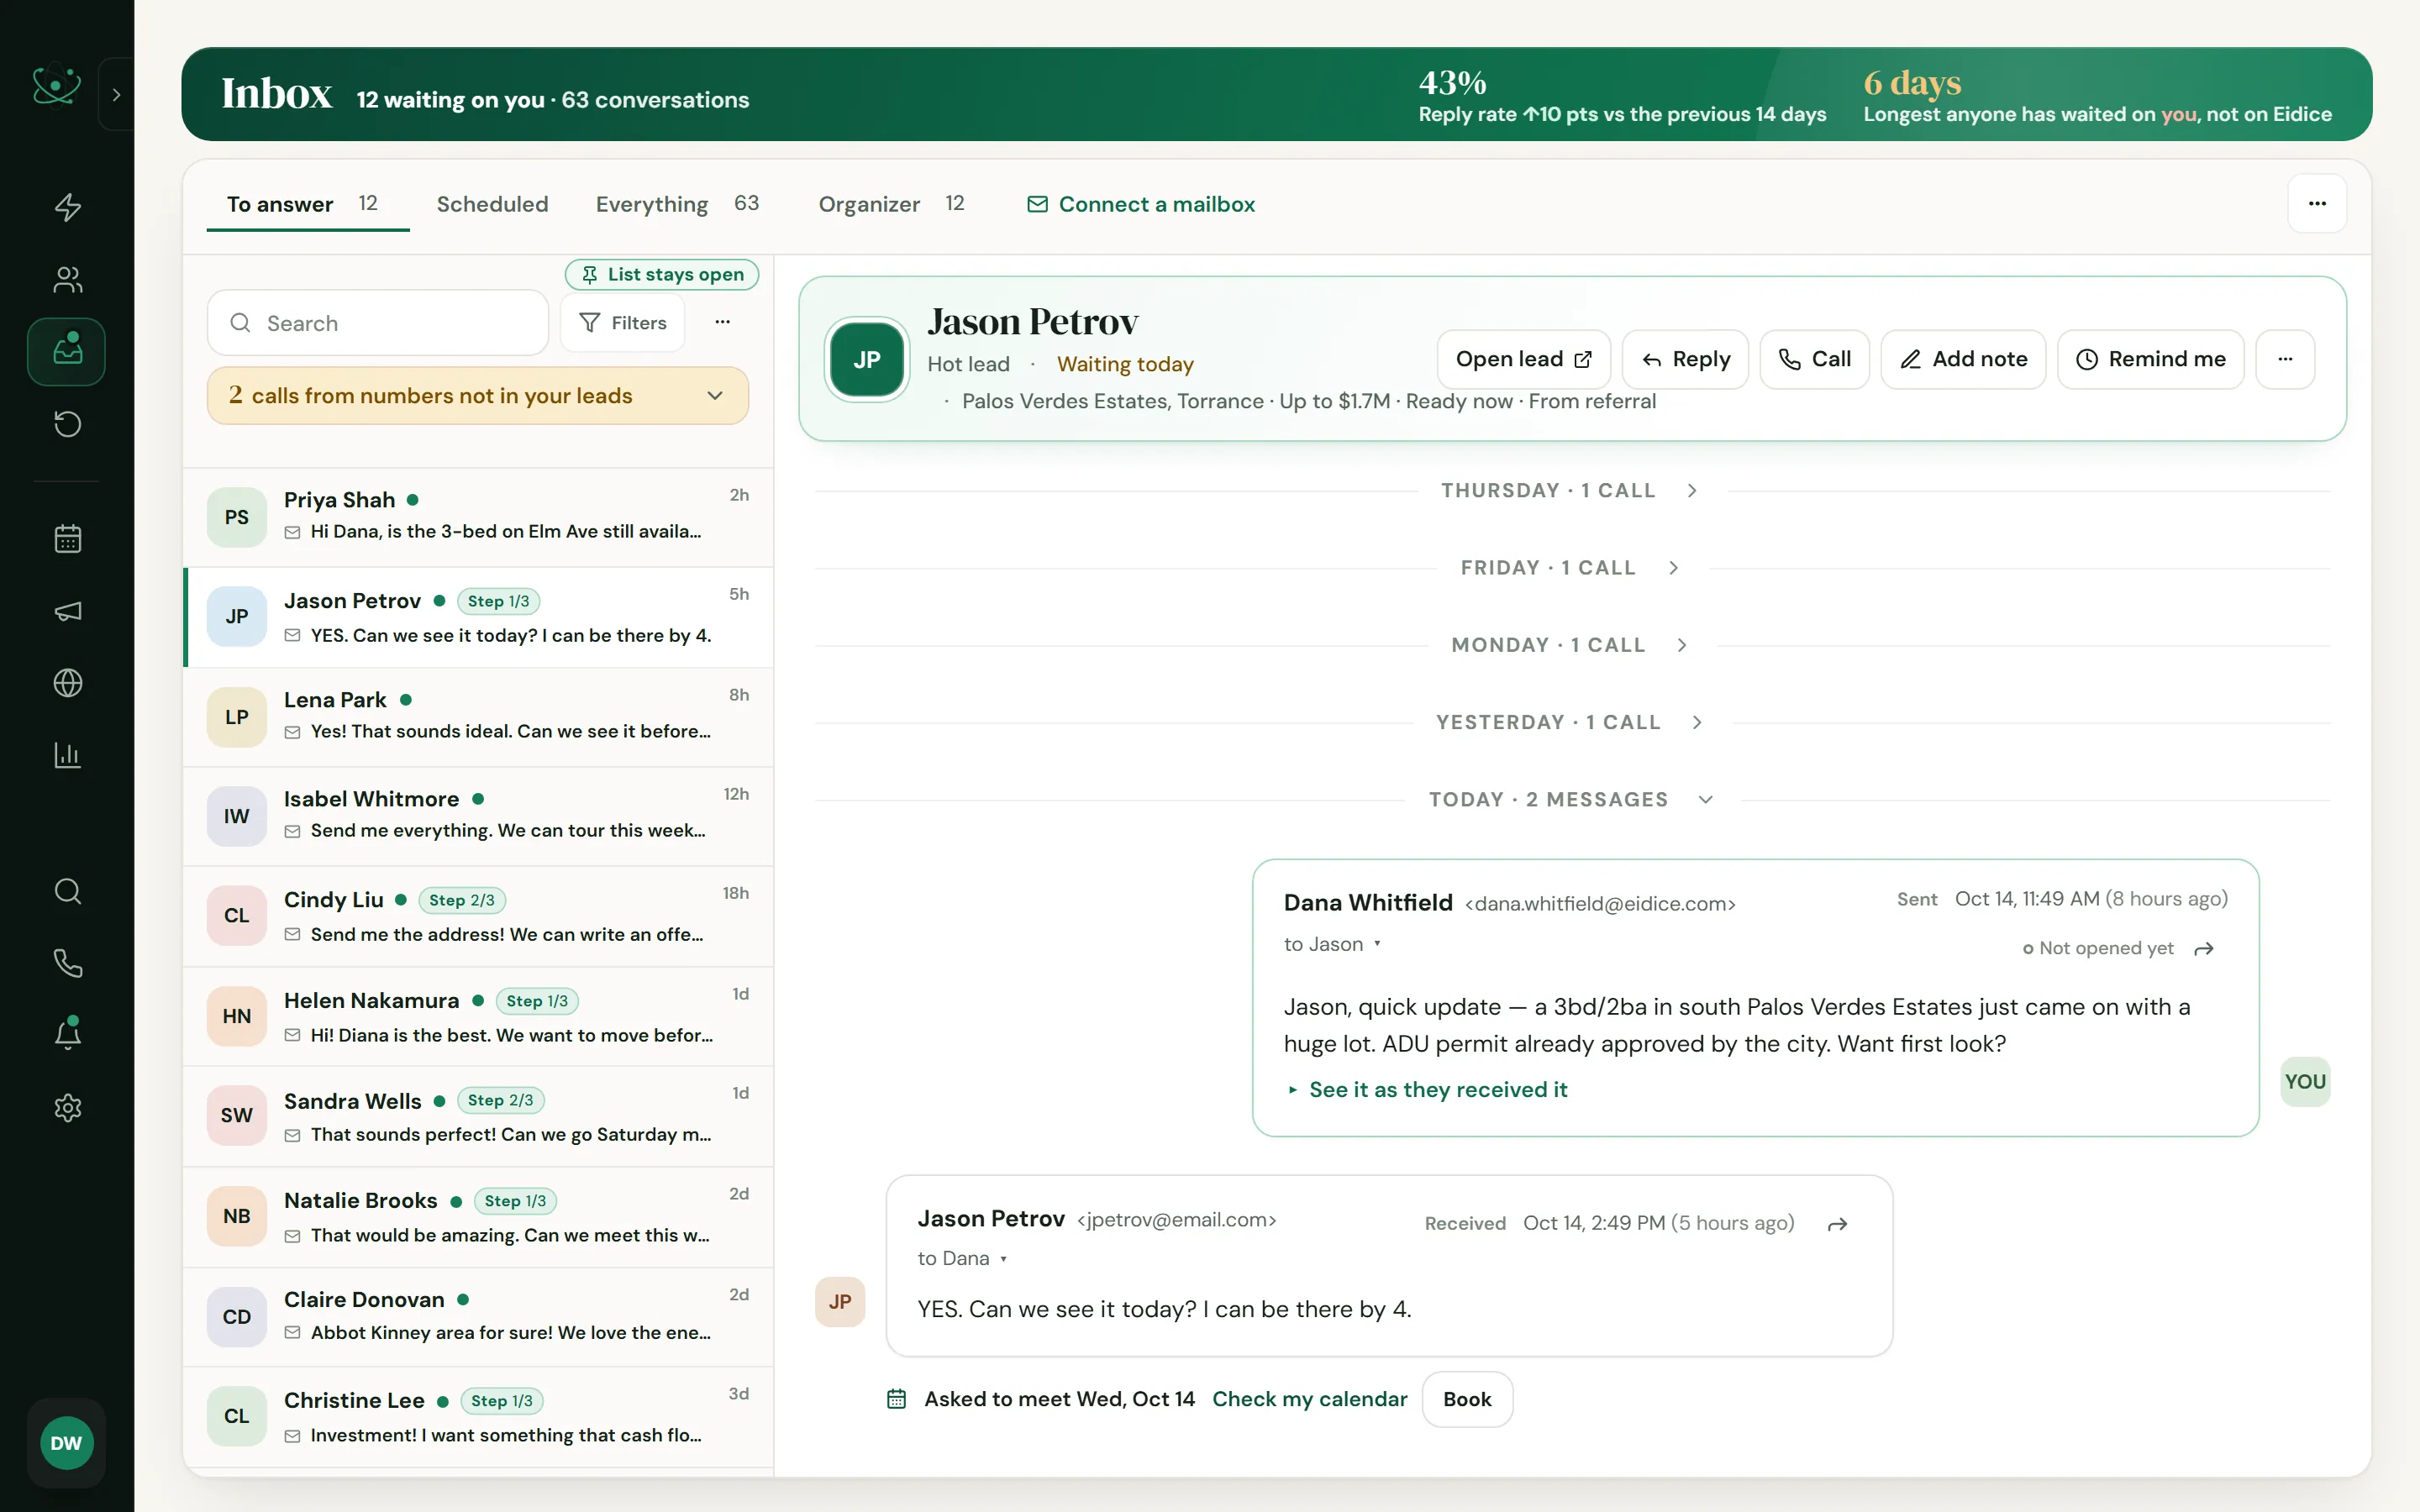Screen dimensions: 2420x1512
Task: Forward Dana Whitfield's sent message arrow
Action: click(2204, 948)
